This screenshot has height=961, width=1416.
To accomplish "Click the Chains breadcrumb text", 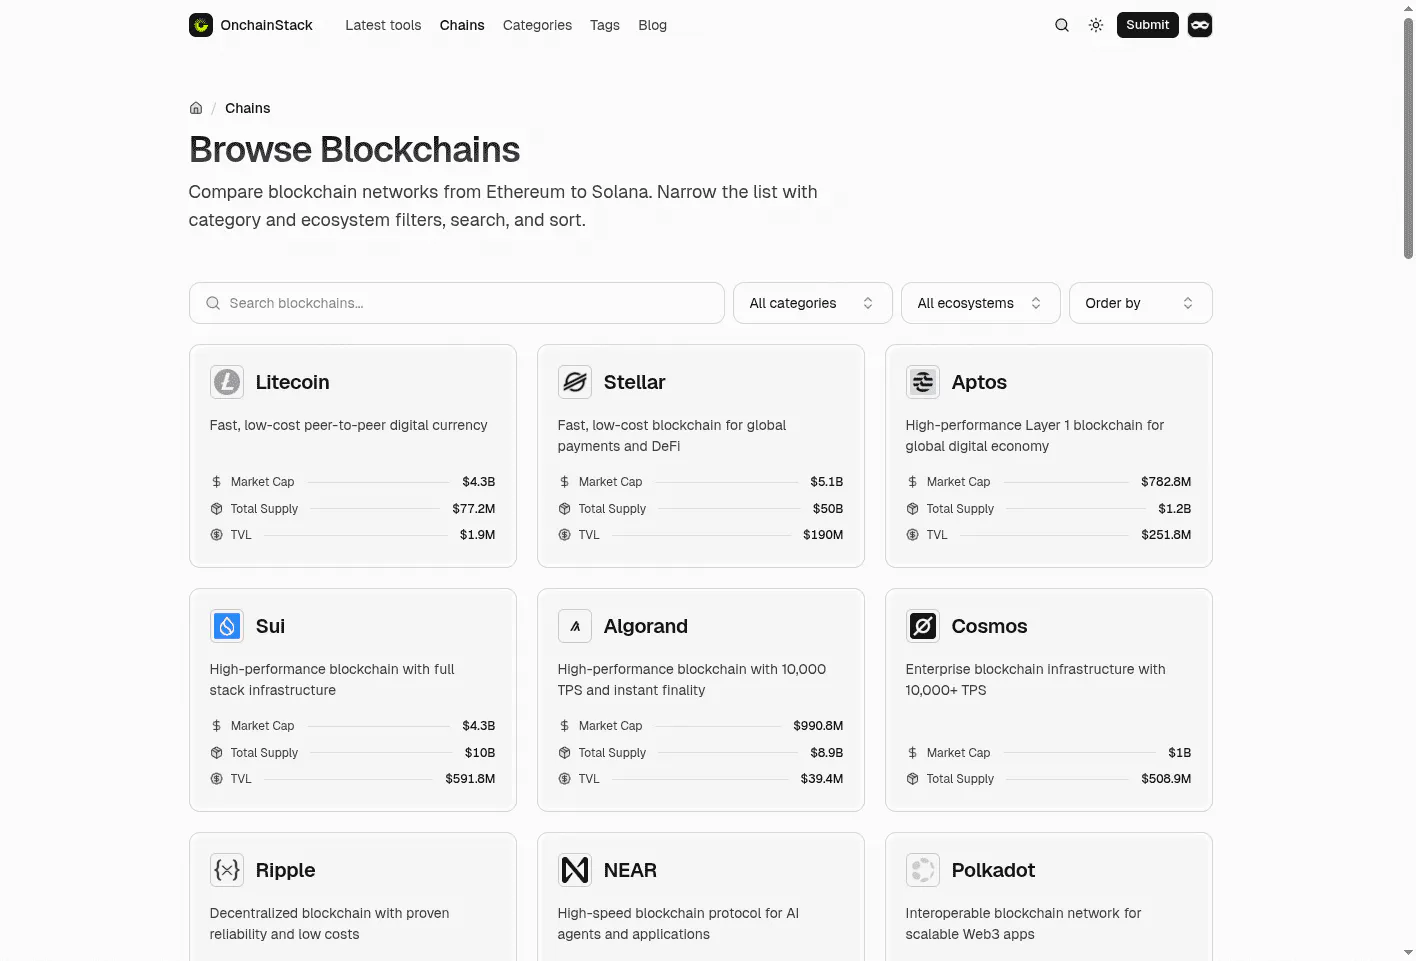I will pos(247,108).
